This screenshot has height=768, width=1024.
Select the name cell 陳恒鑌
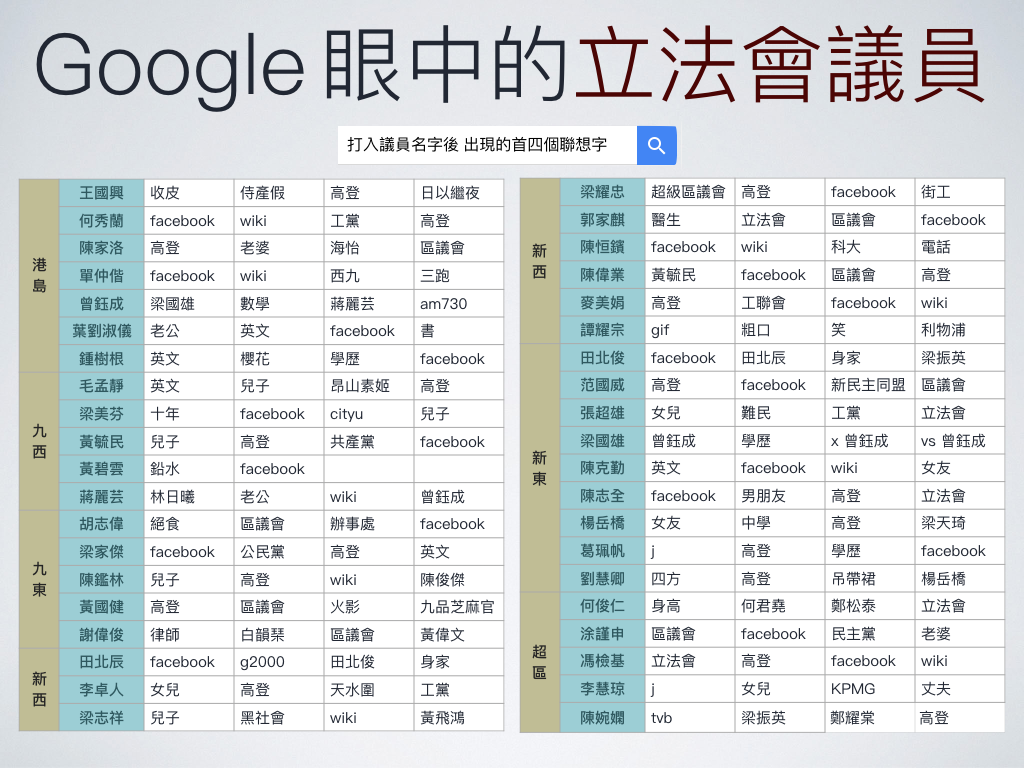coord(602,248)
